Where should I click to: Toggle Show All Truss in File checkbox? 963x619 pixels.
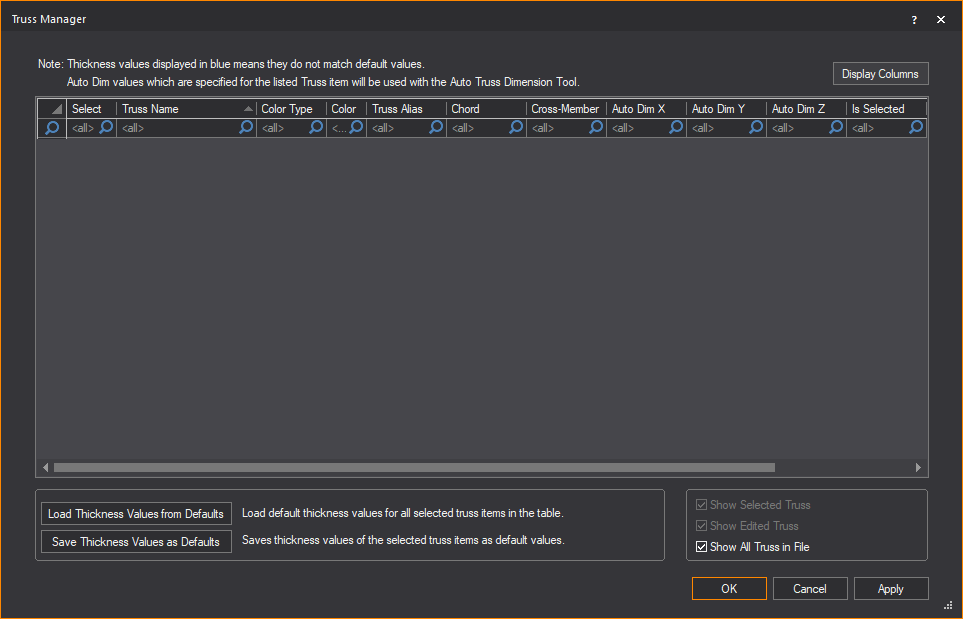pyautogui.click(x=702, y=547)
